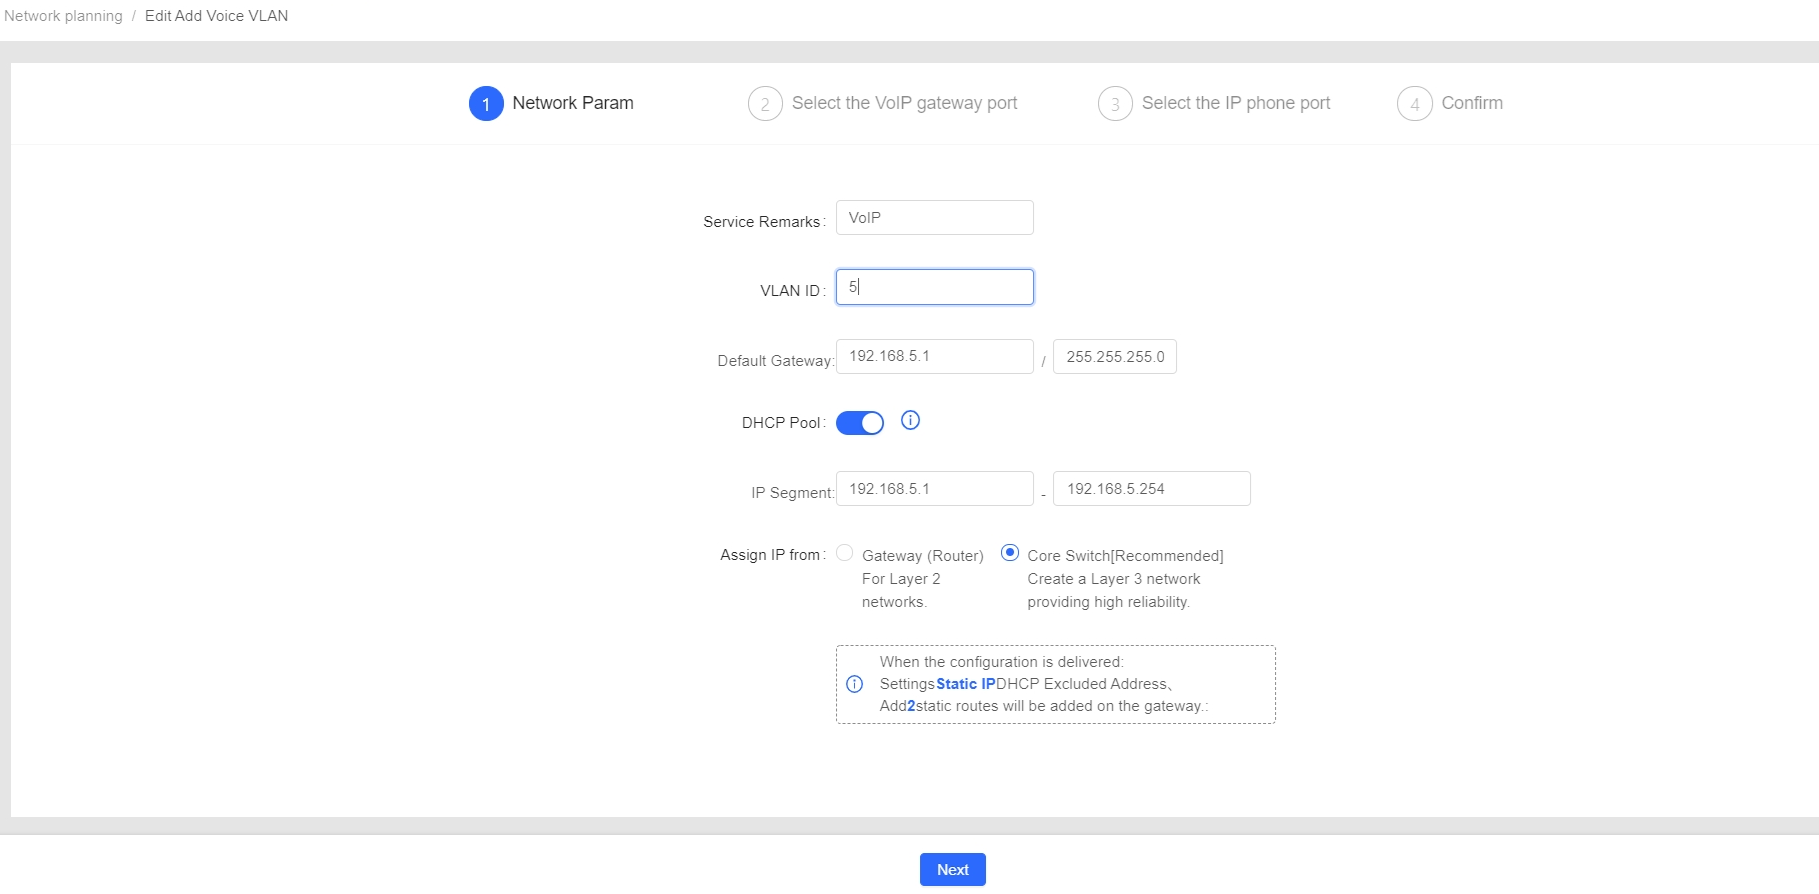Click the Default Gateway label

[x=775, y=361]
